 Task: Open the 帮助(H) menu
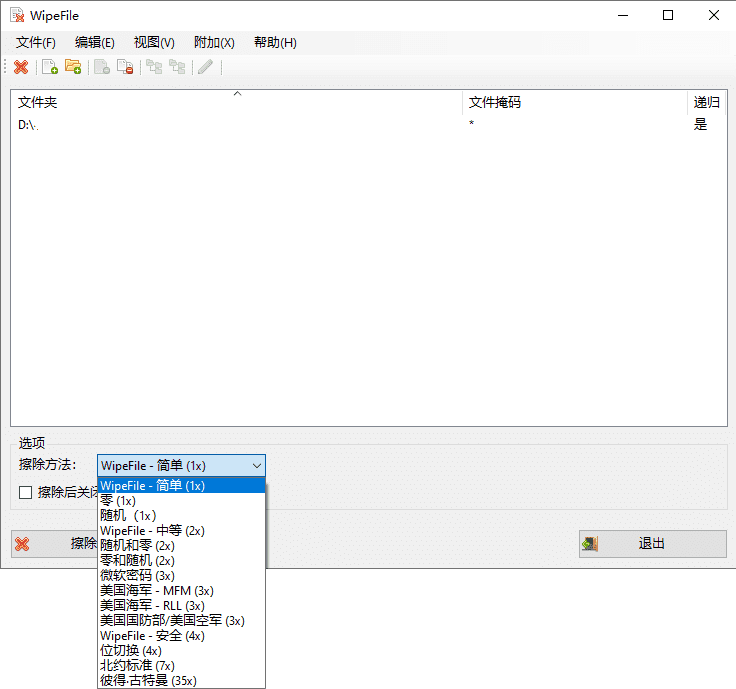[x=275, y=42]
